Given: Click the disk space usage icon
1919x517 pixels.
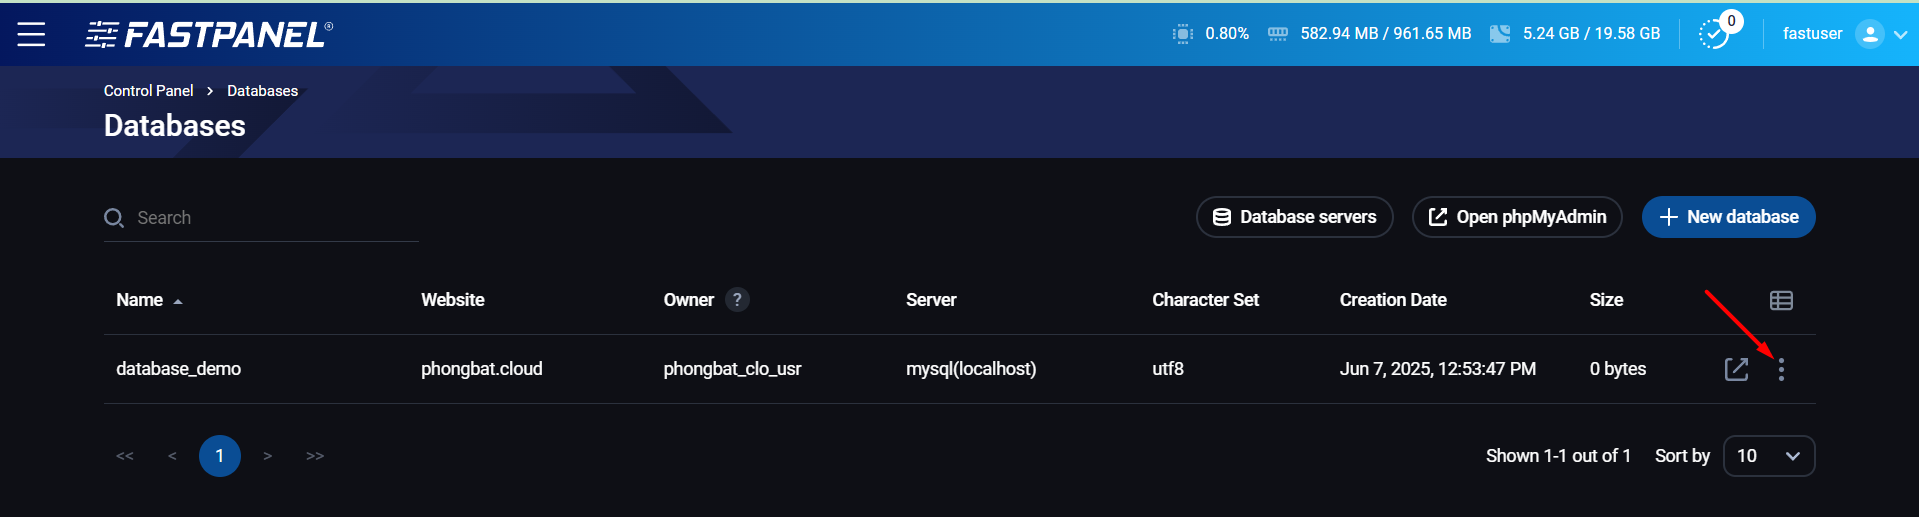Looking at the screenshot, I should [x=1499, y=34].
